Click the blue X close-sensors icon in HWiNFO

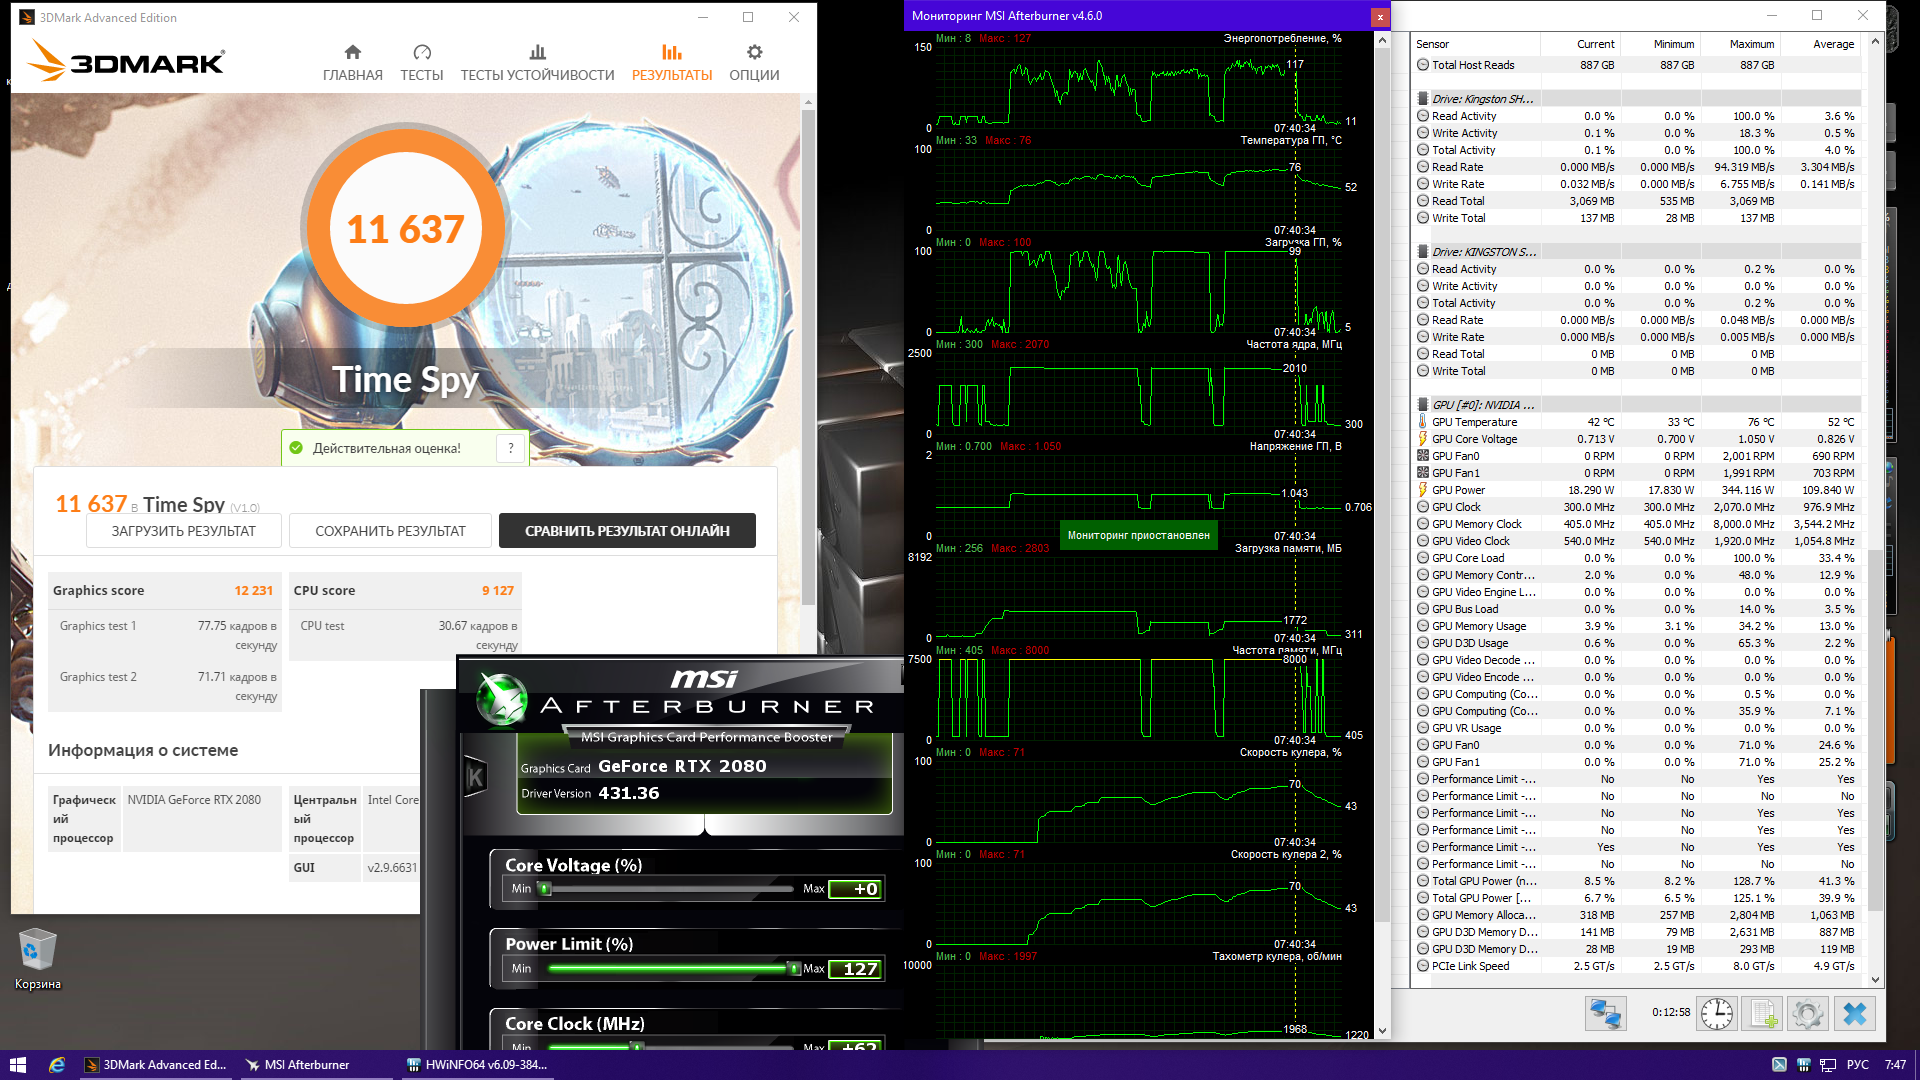click(1854, 1013)
